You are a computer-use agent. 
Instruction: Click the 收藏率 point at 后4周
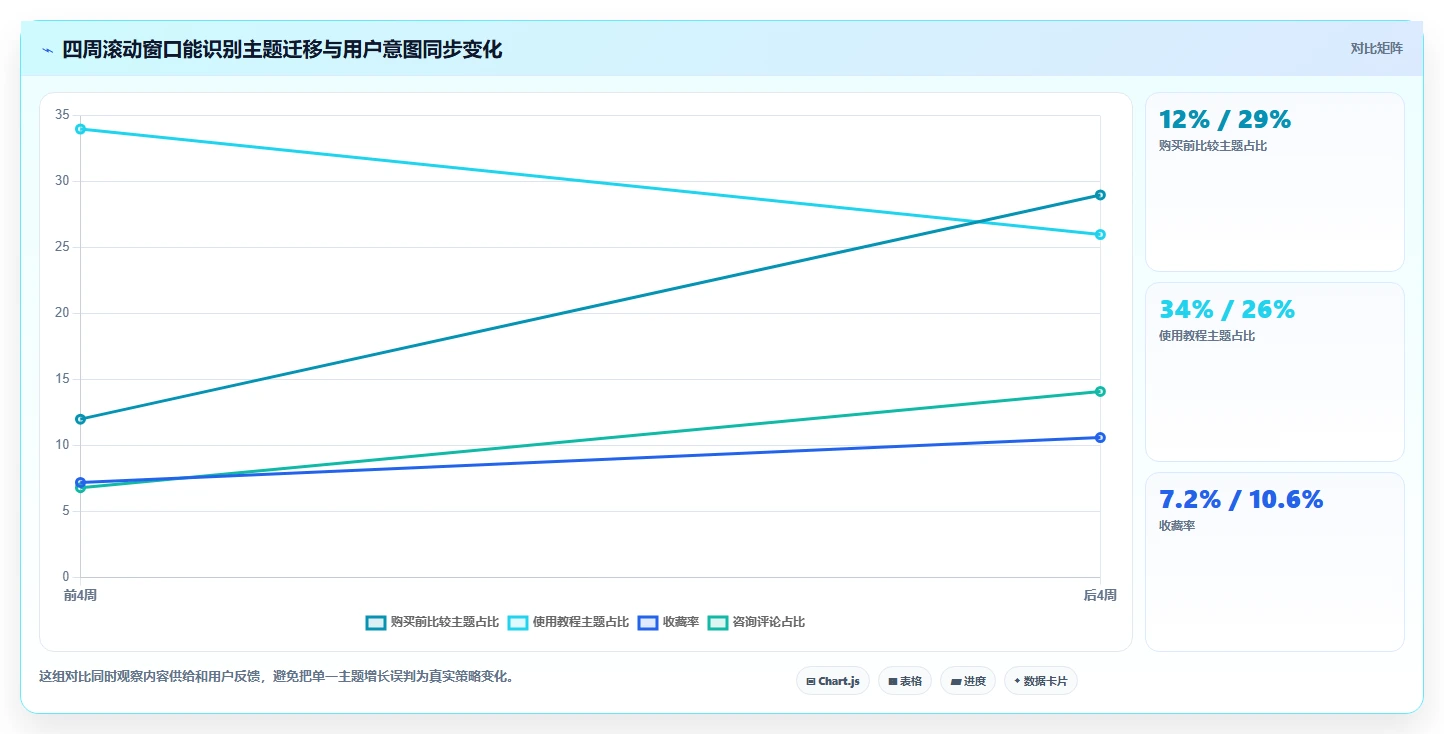point(1100,437)
